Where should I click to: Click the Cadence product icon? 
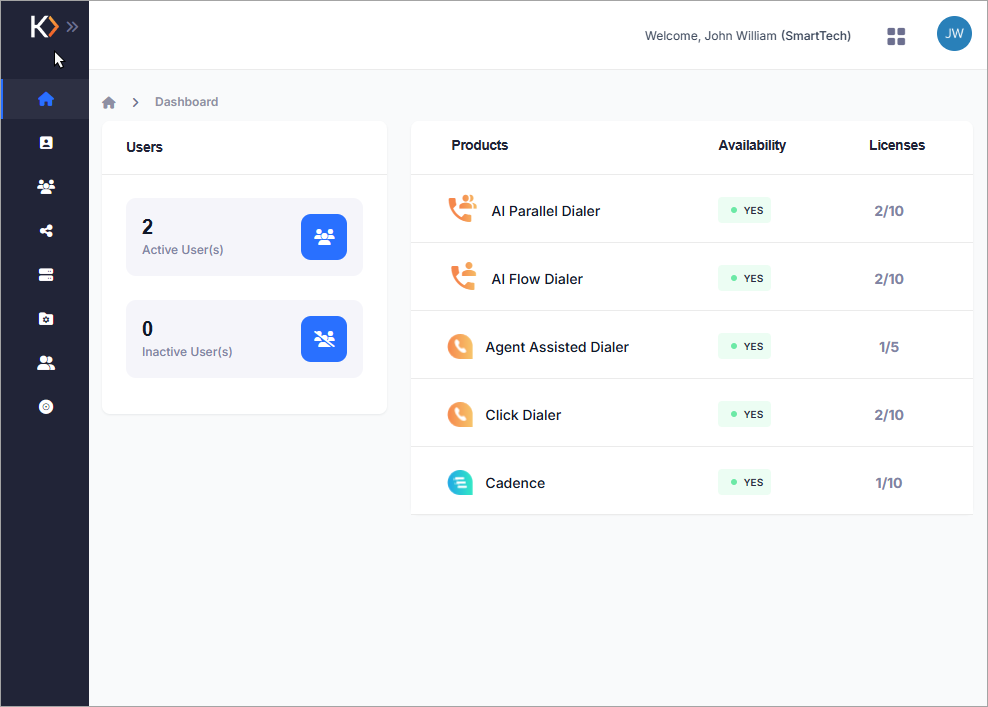coord(460,483)
